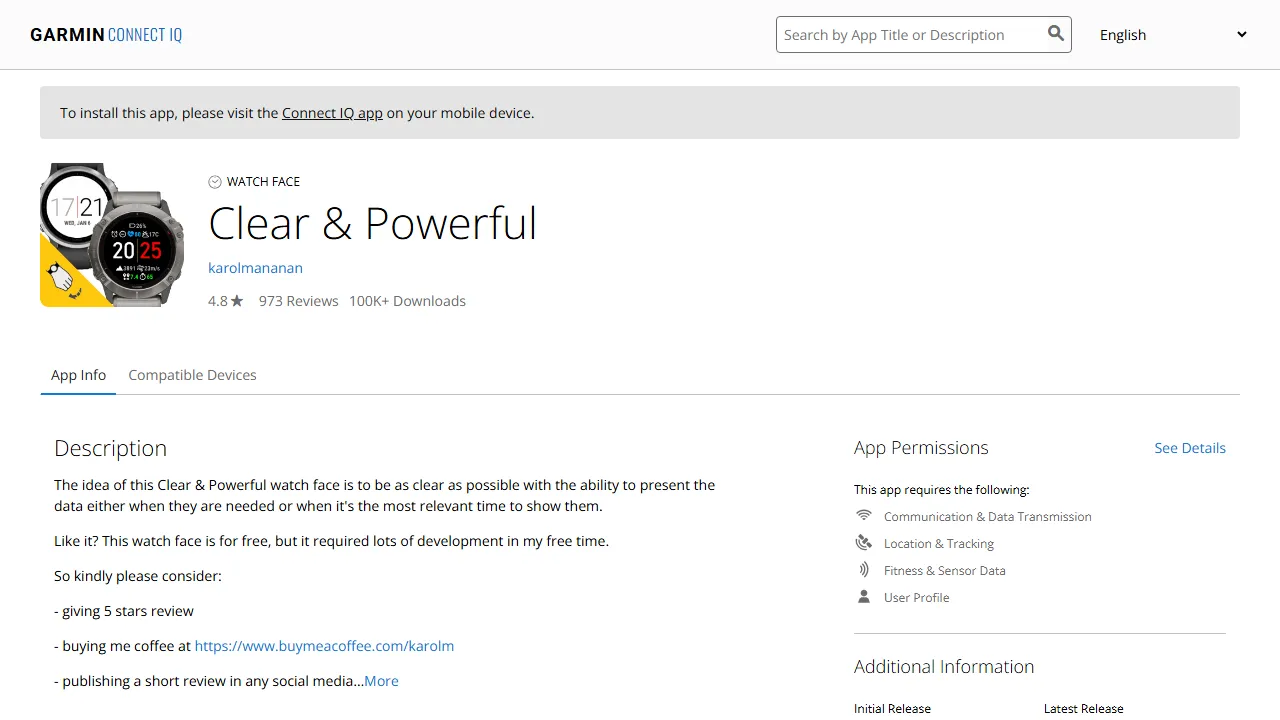This screenshot has height=720, width=1280.
Task: Click the Fitness & Sensor Data icon
Action: (864, 570)
